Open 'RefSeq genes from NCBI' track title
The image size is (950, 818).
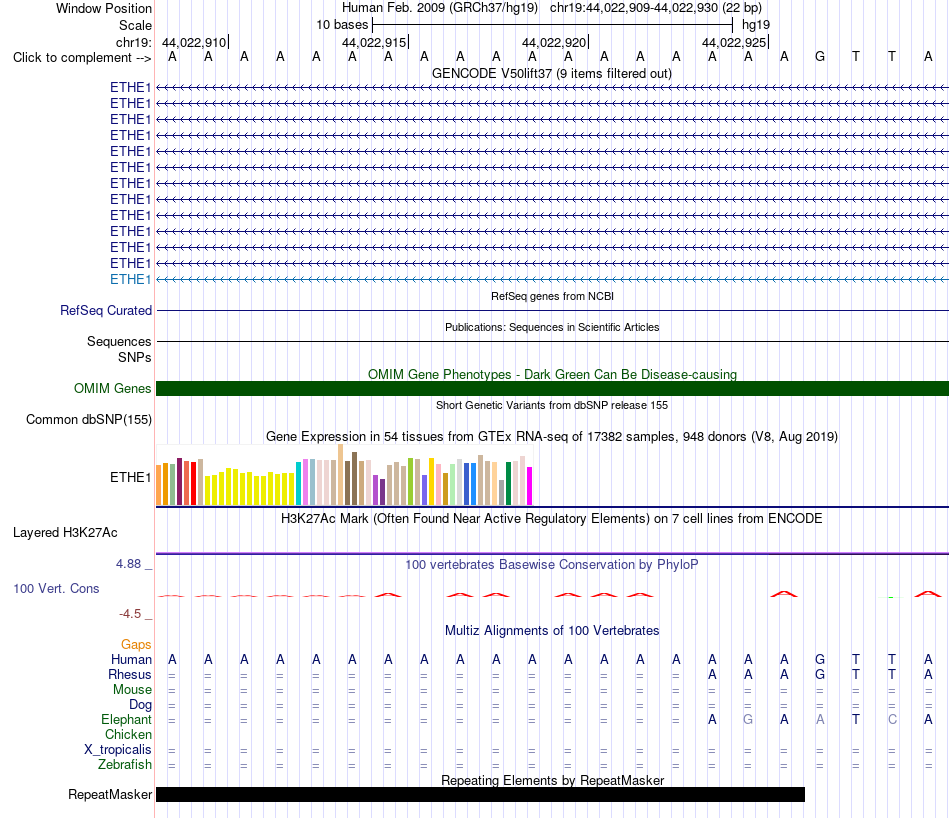552,296
